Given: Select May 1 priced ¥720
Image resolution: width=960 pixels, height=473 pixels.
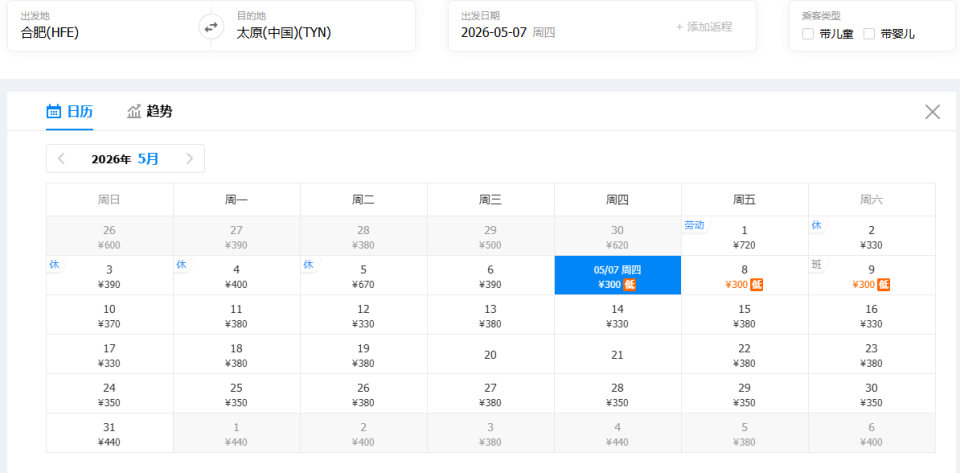Looking at the screenshot, I should point(744,236).
